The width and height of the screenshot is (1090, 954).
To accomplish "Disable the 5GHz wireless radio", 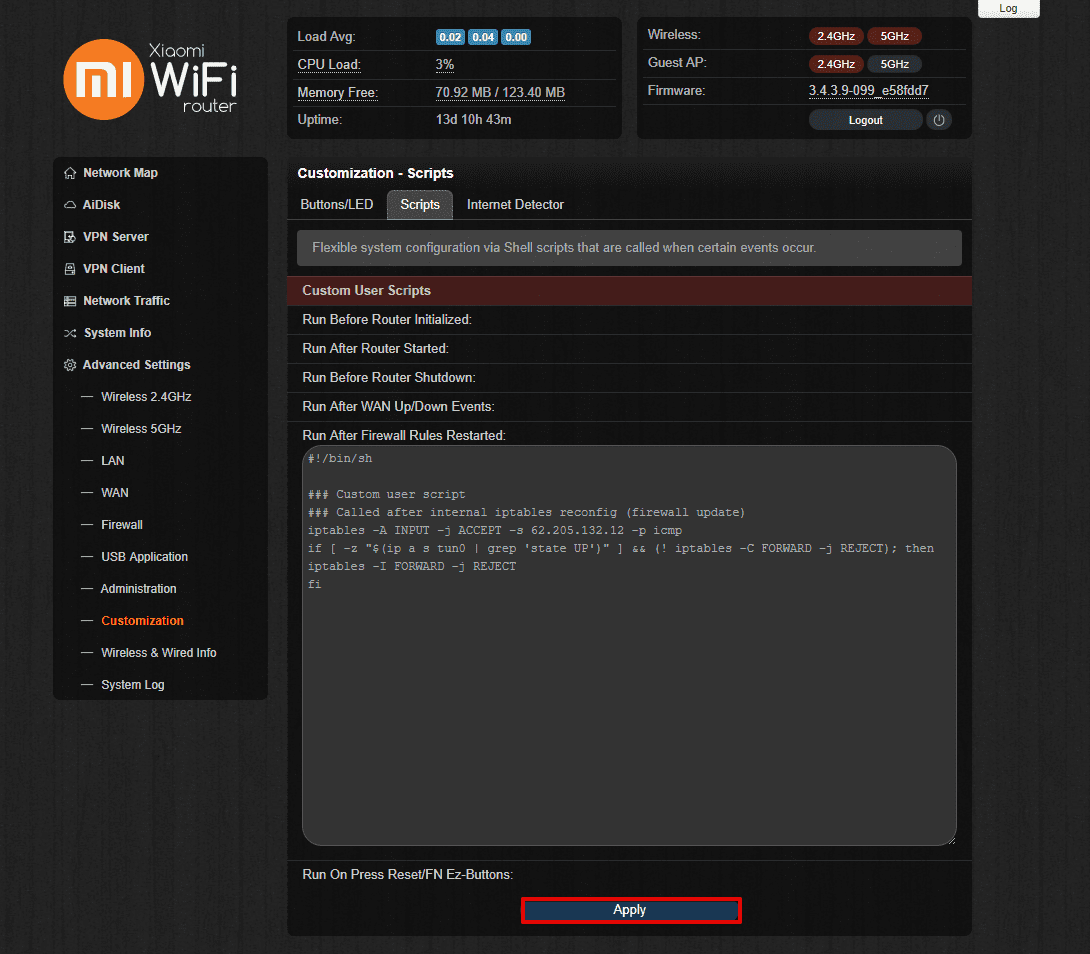I will pyautogui.click(x=894, y=35).
